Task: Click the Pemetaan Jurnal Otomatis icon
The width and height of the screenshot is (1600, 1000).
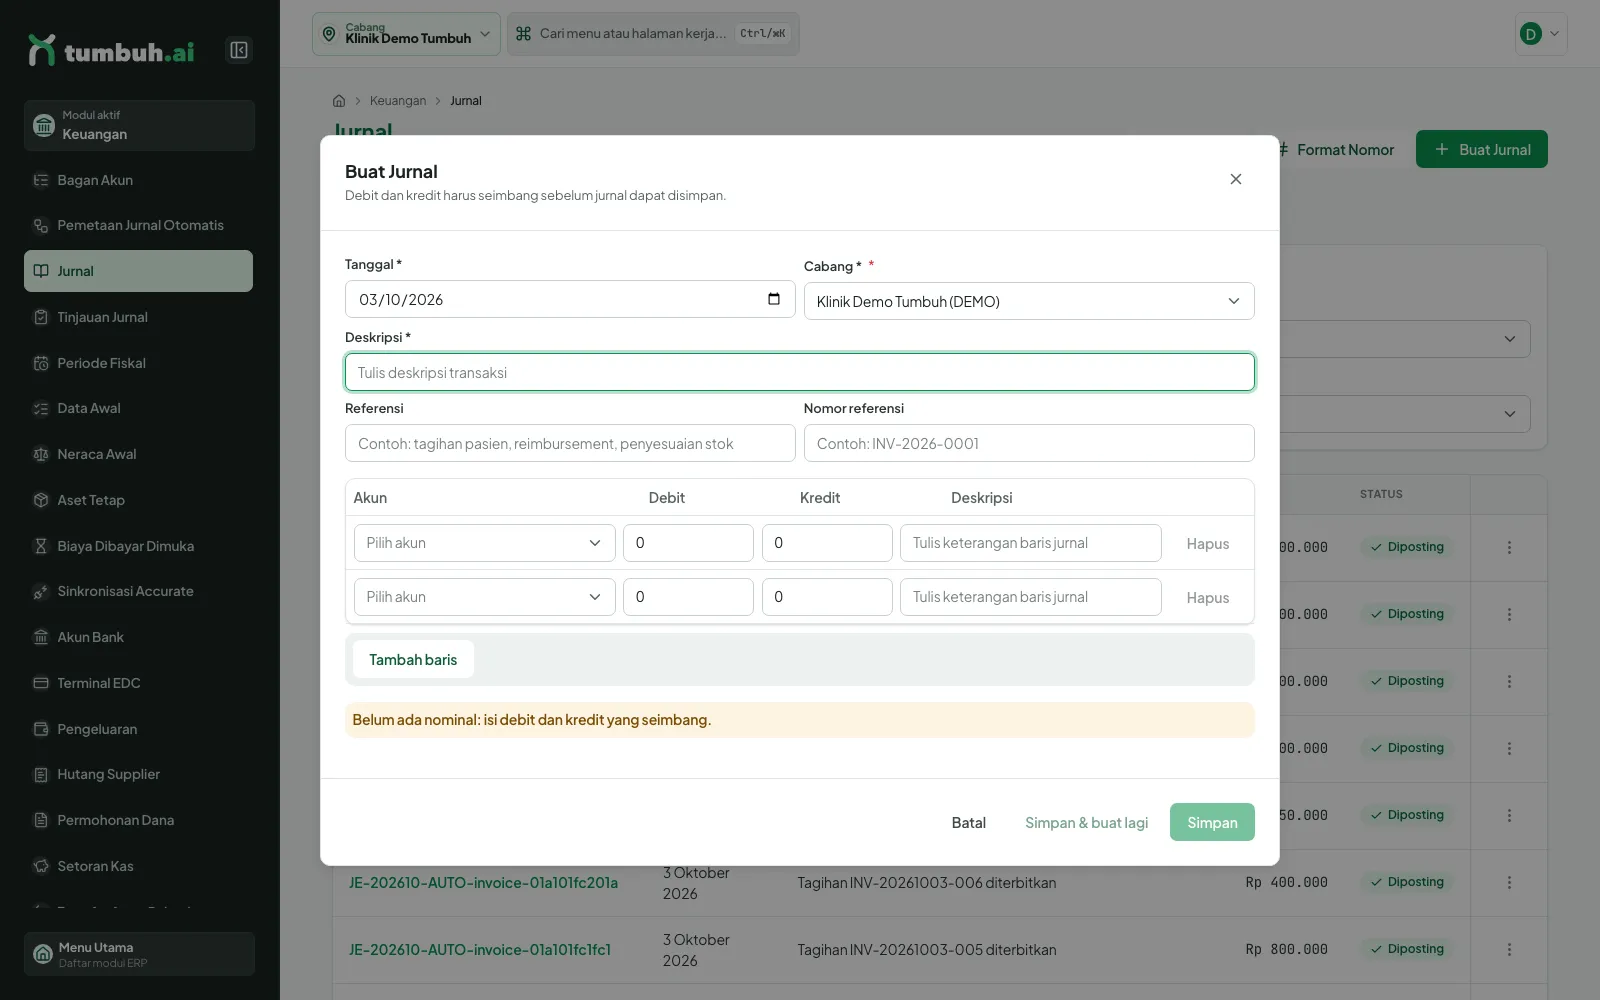Action: coord(41,226)
